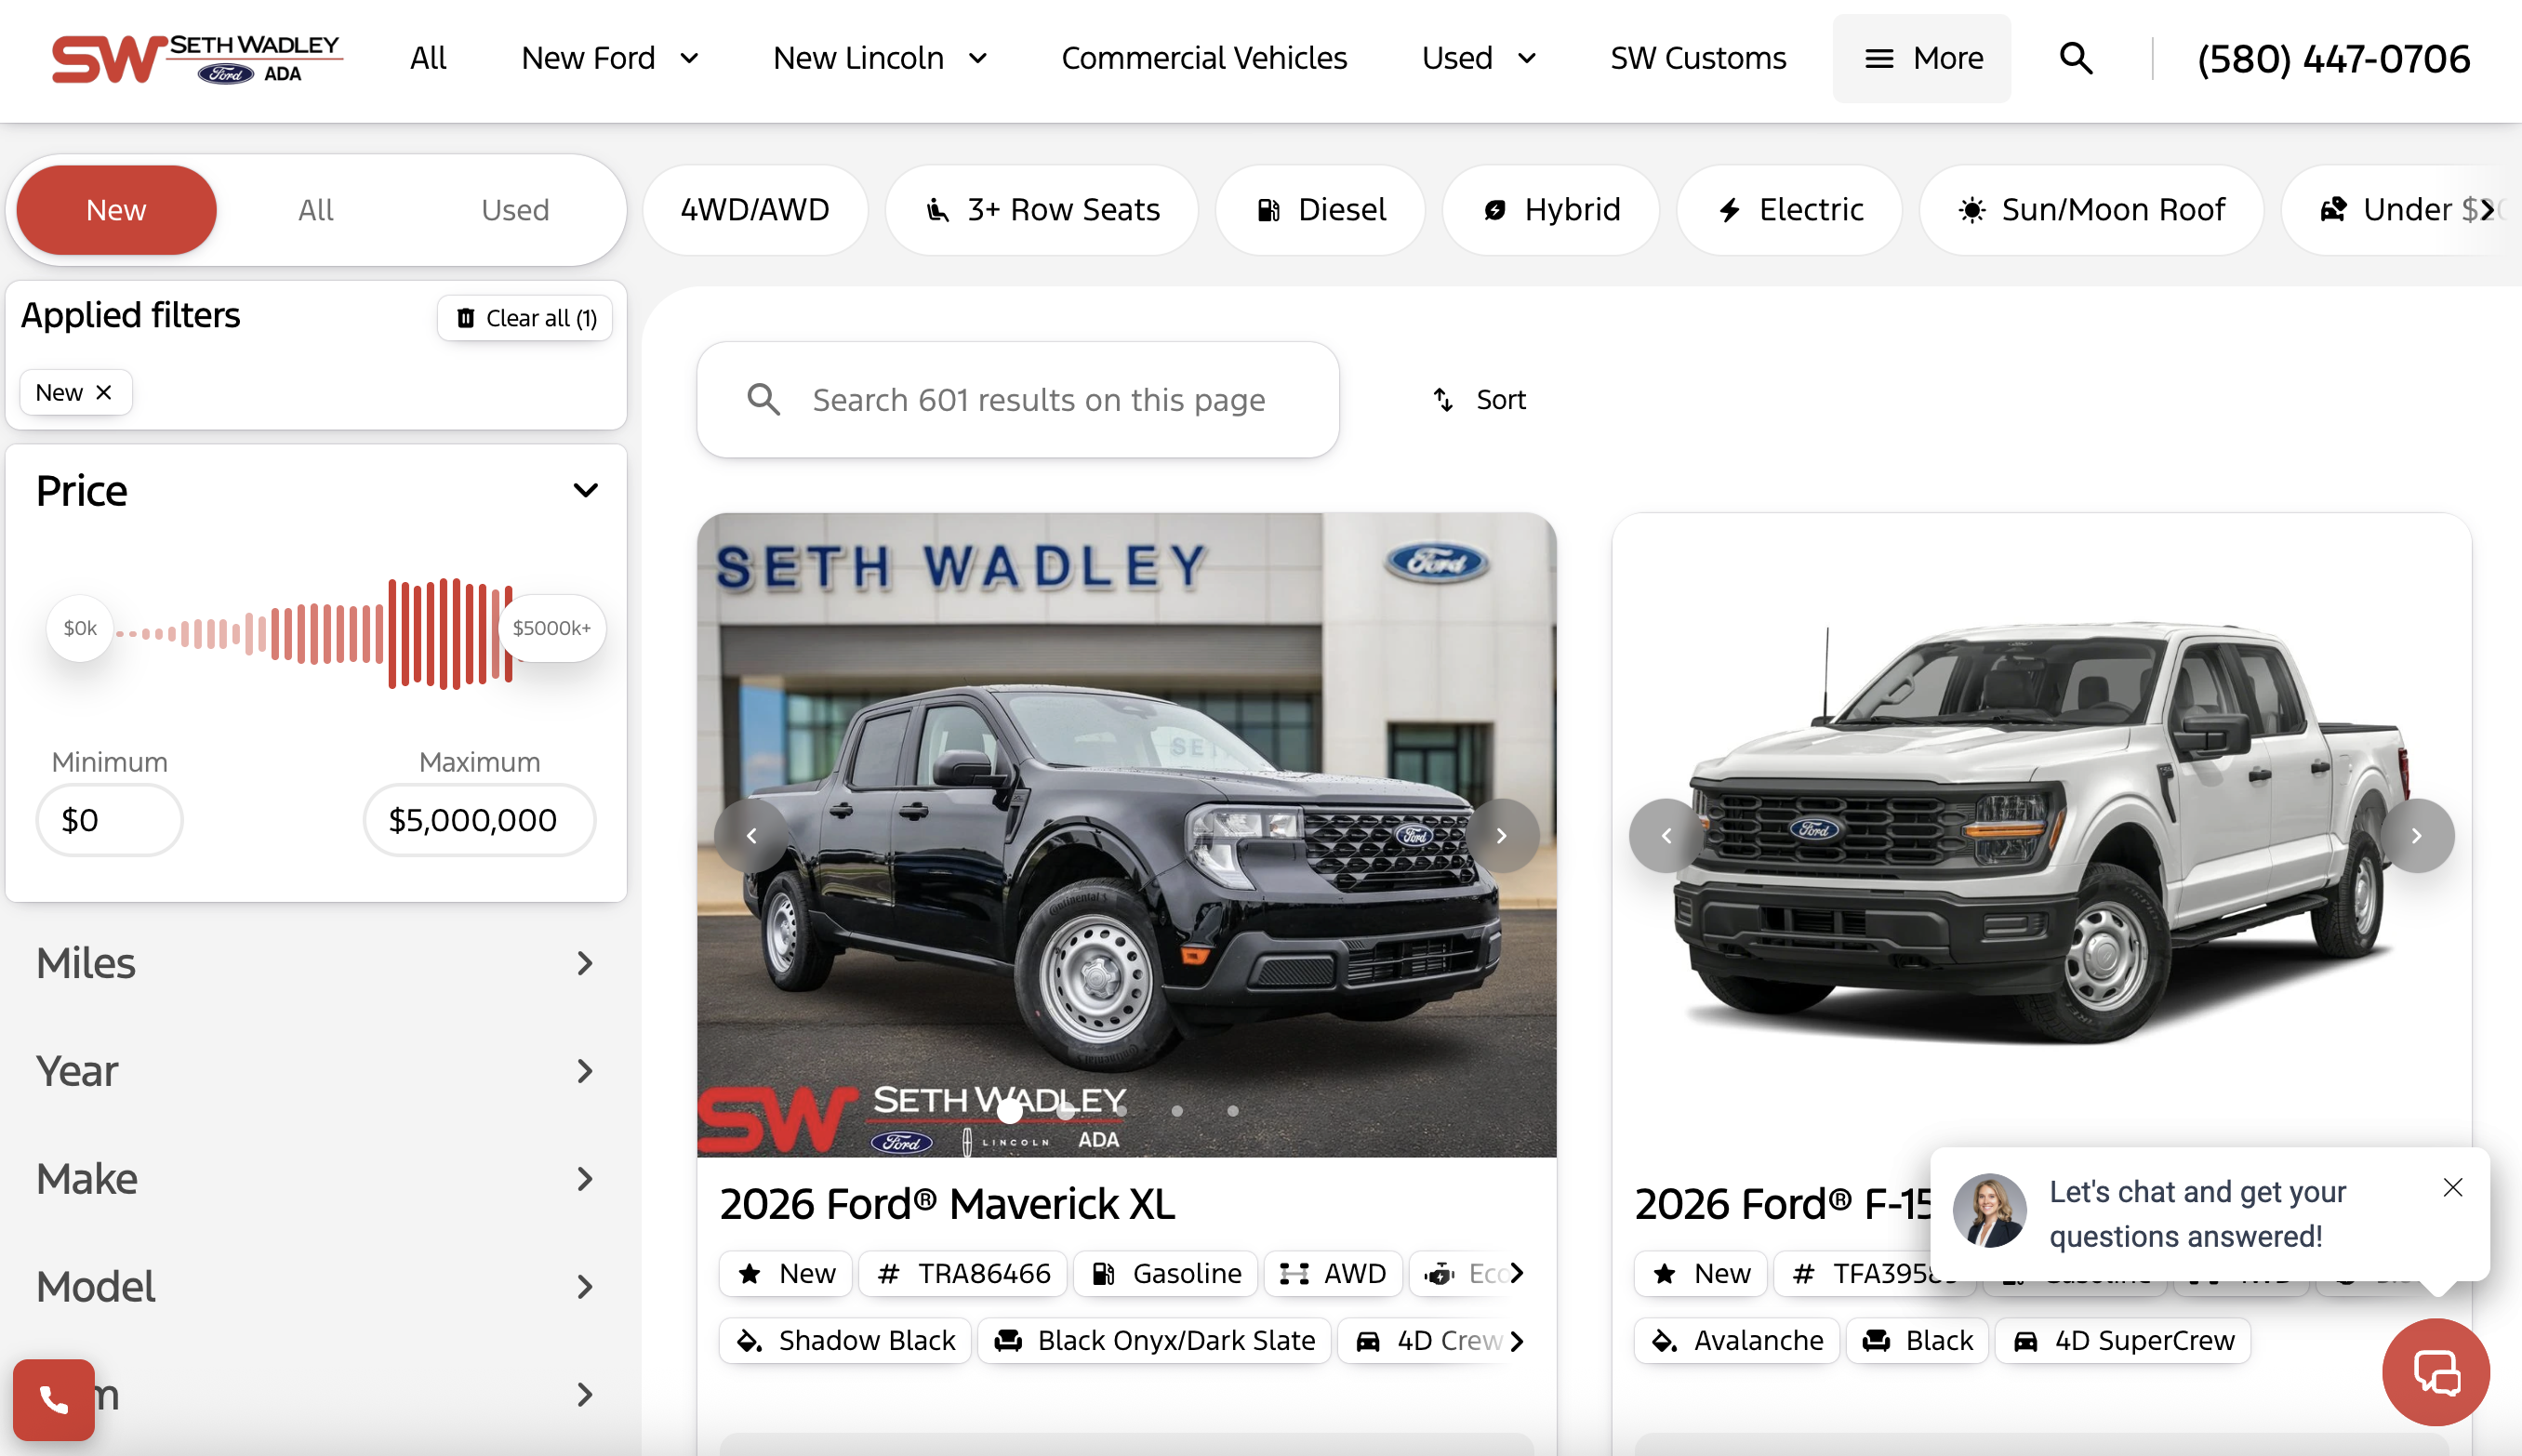Select the All inventory toggle

pyautogui.click(x=316, y=210)
